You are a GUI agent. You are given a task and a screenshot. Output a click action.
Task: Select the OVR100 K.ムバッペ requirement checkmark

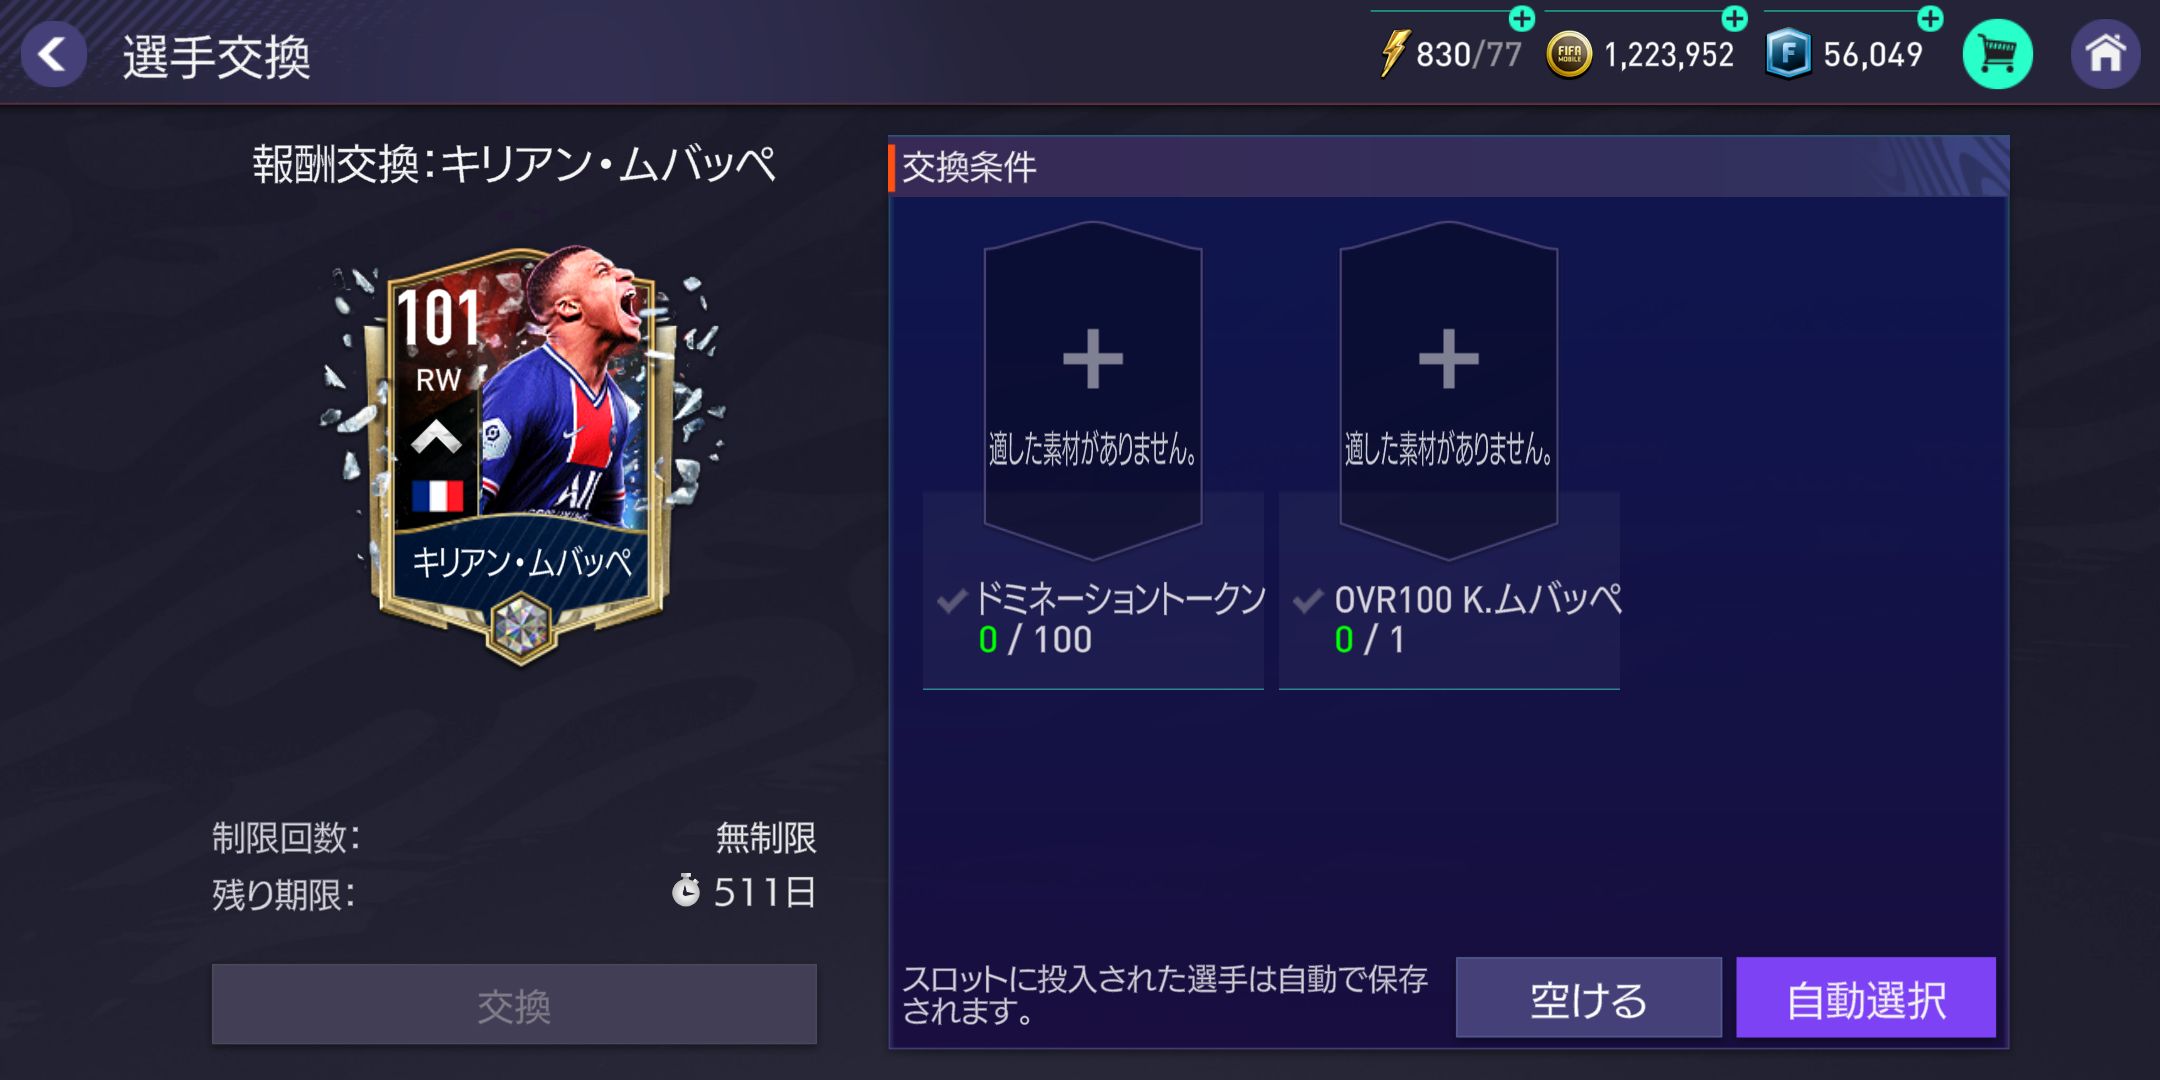coord(1308,601)
